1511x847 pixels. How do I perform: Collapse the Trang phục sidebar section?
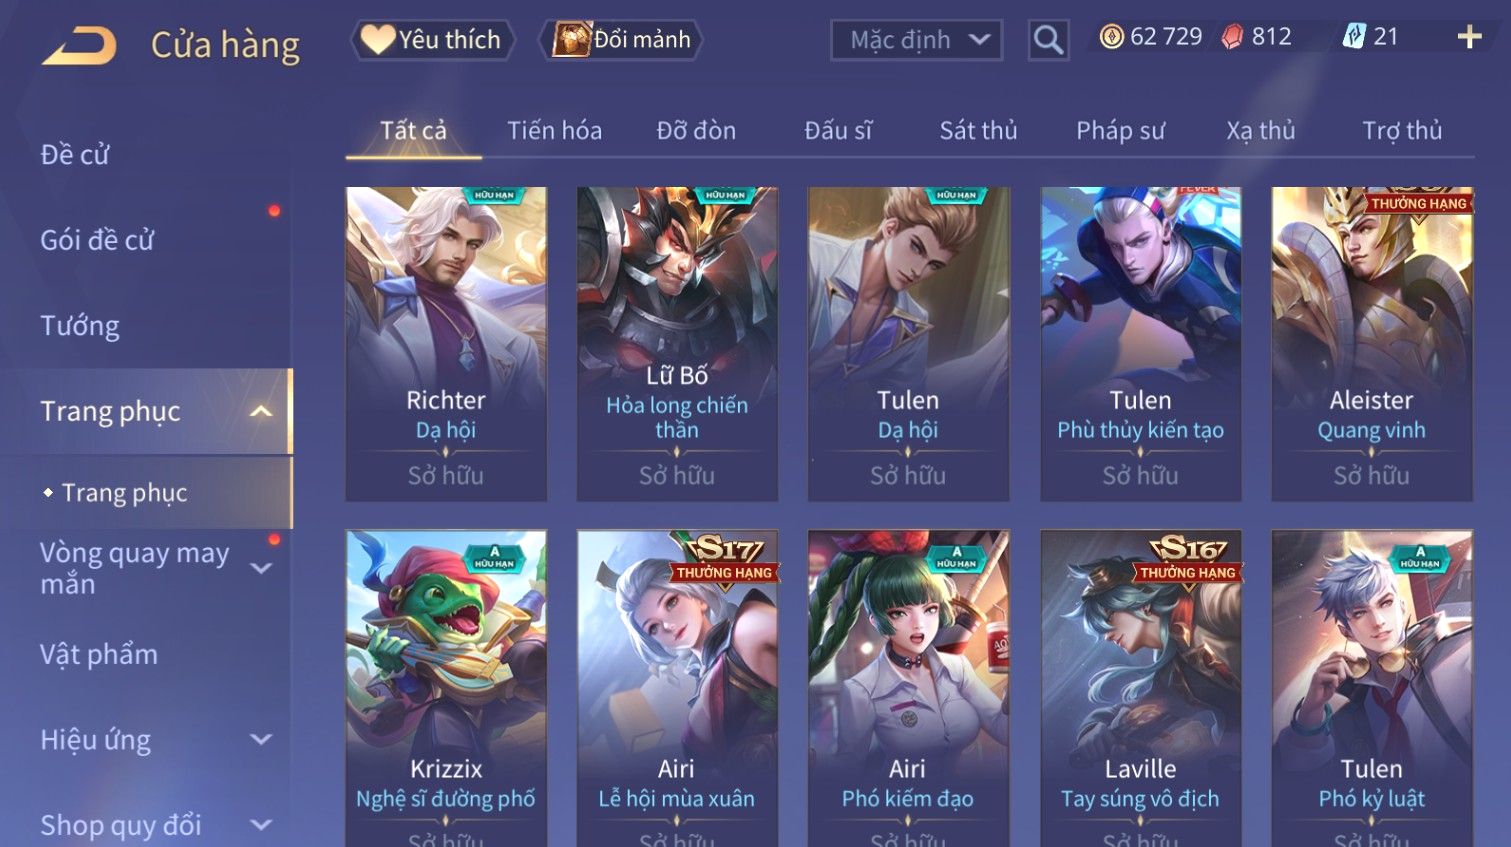pos(261,411)
